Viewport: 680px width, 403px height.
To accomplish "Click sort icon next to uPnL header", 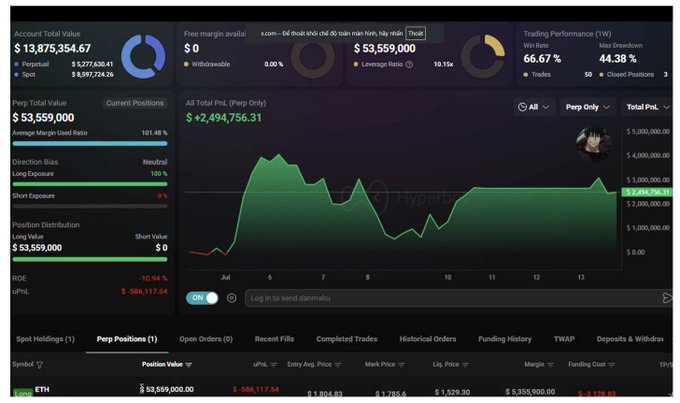I will pyautogui.click(x=274, y=365).
